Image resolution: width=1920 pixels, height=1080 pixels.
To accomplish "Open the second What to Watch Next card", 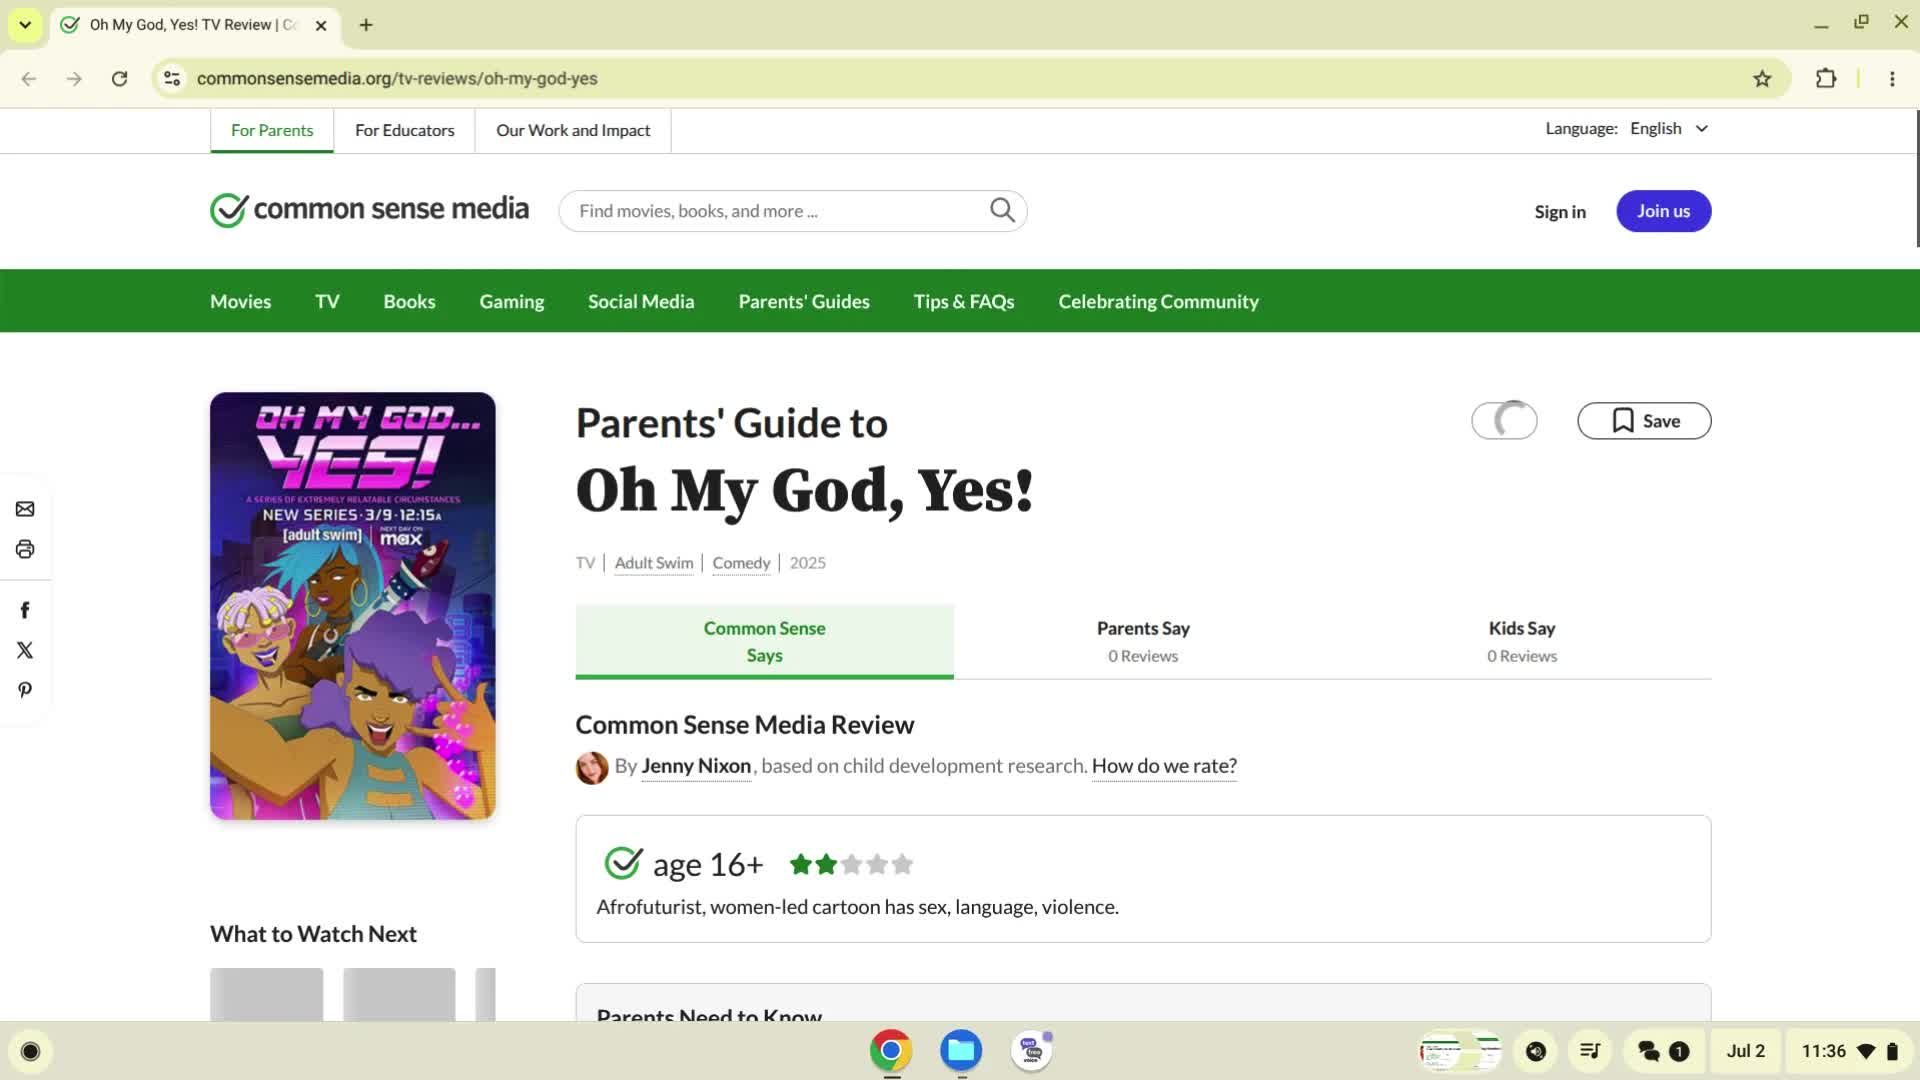I will [x=399, y=994].
